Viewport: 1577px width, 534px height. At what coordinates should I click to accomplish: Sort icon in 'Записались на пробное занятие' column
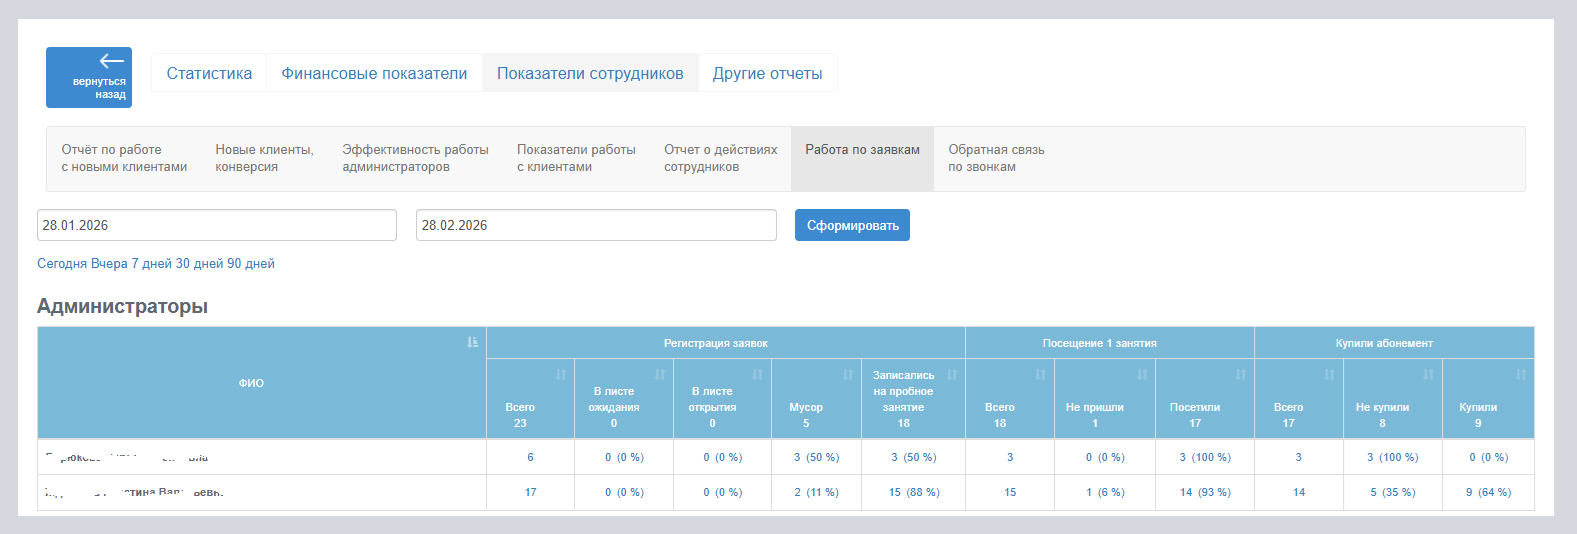pyautogui.click(x=952, y=374)
